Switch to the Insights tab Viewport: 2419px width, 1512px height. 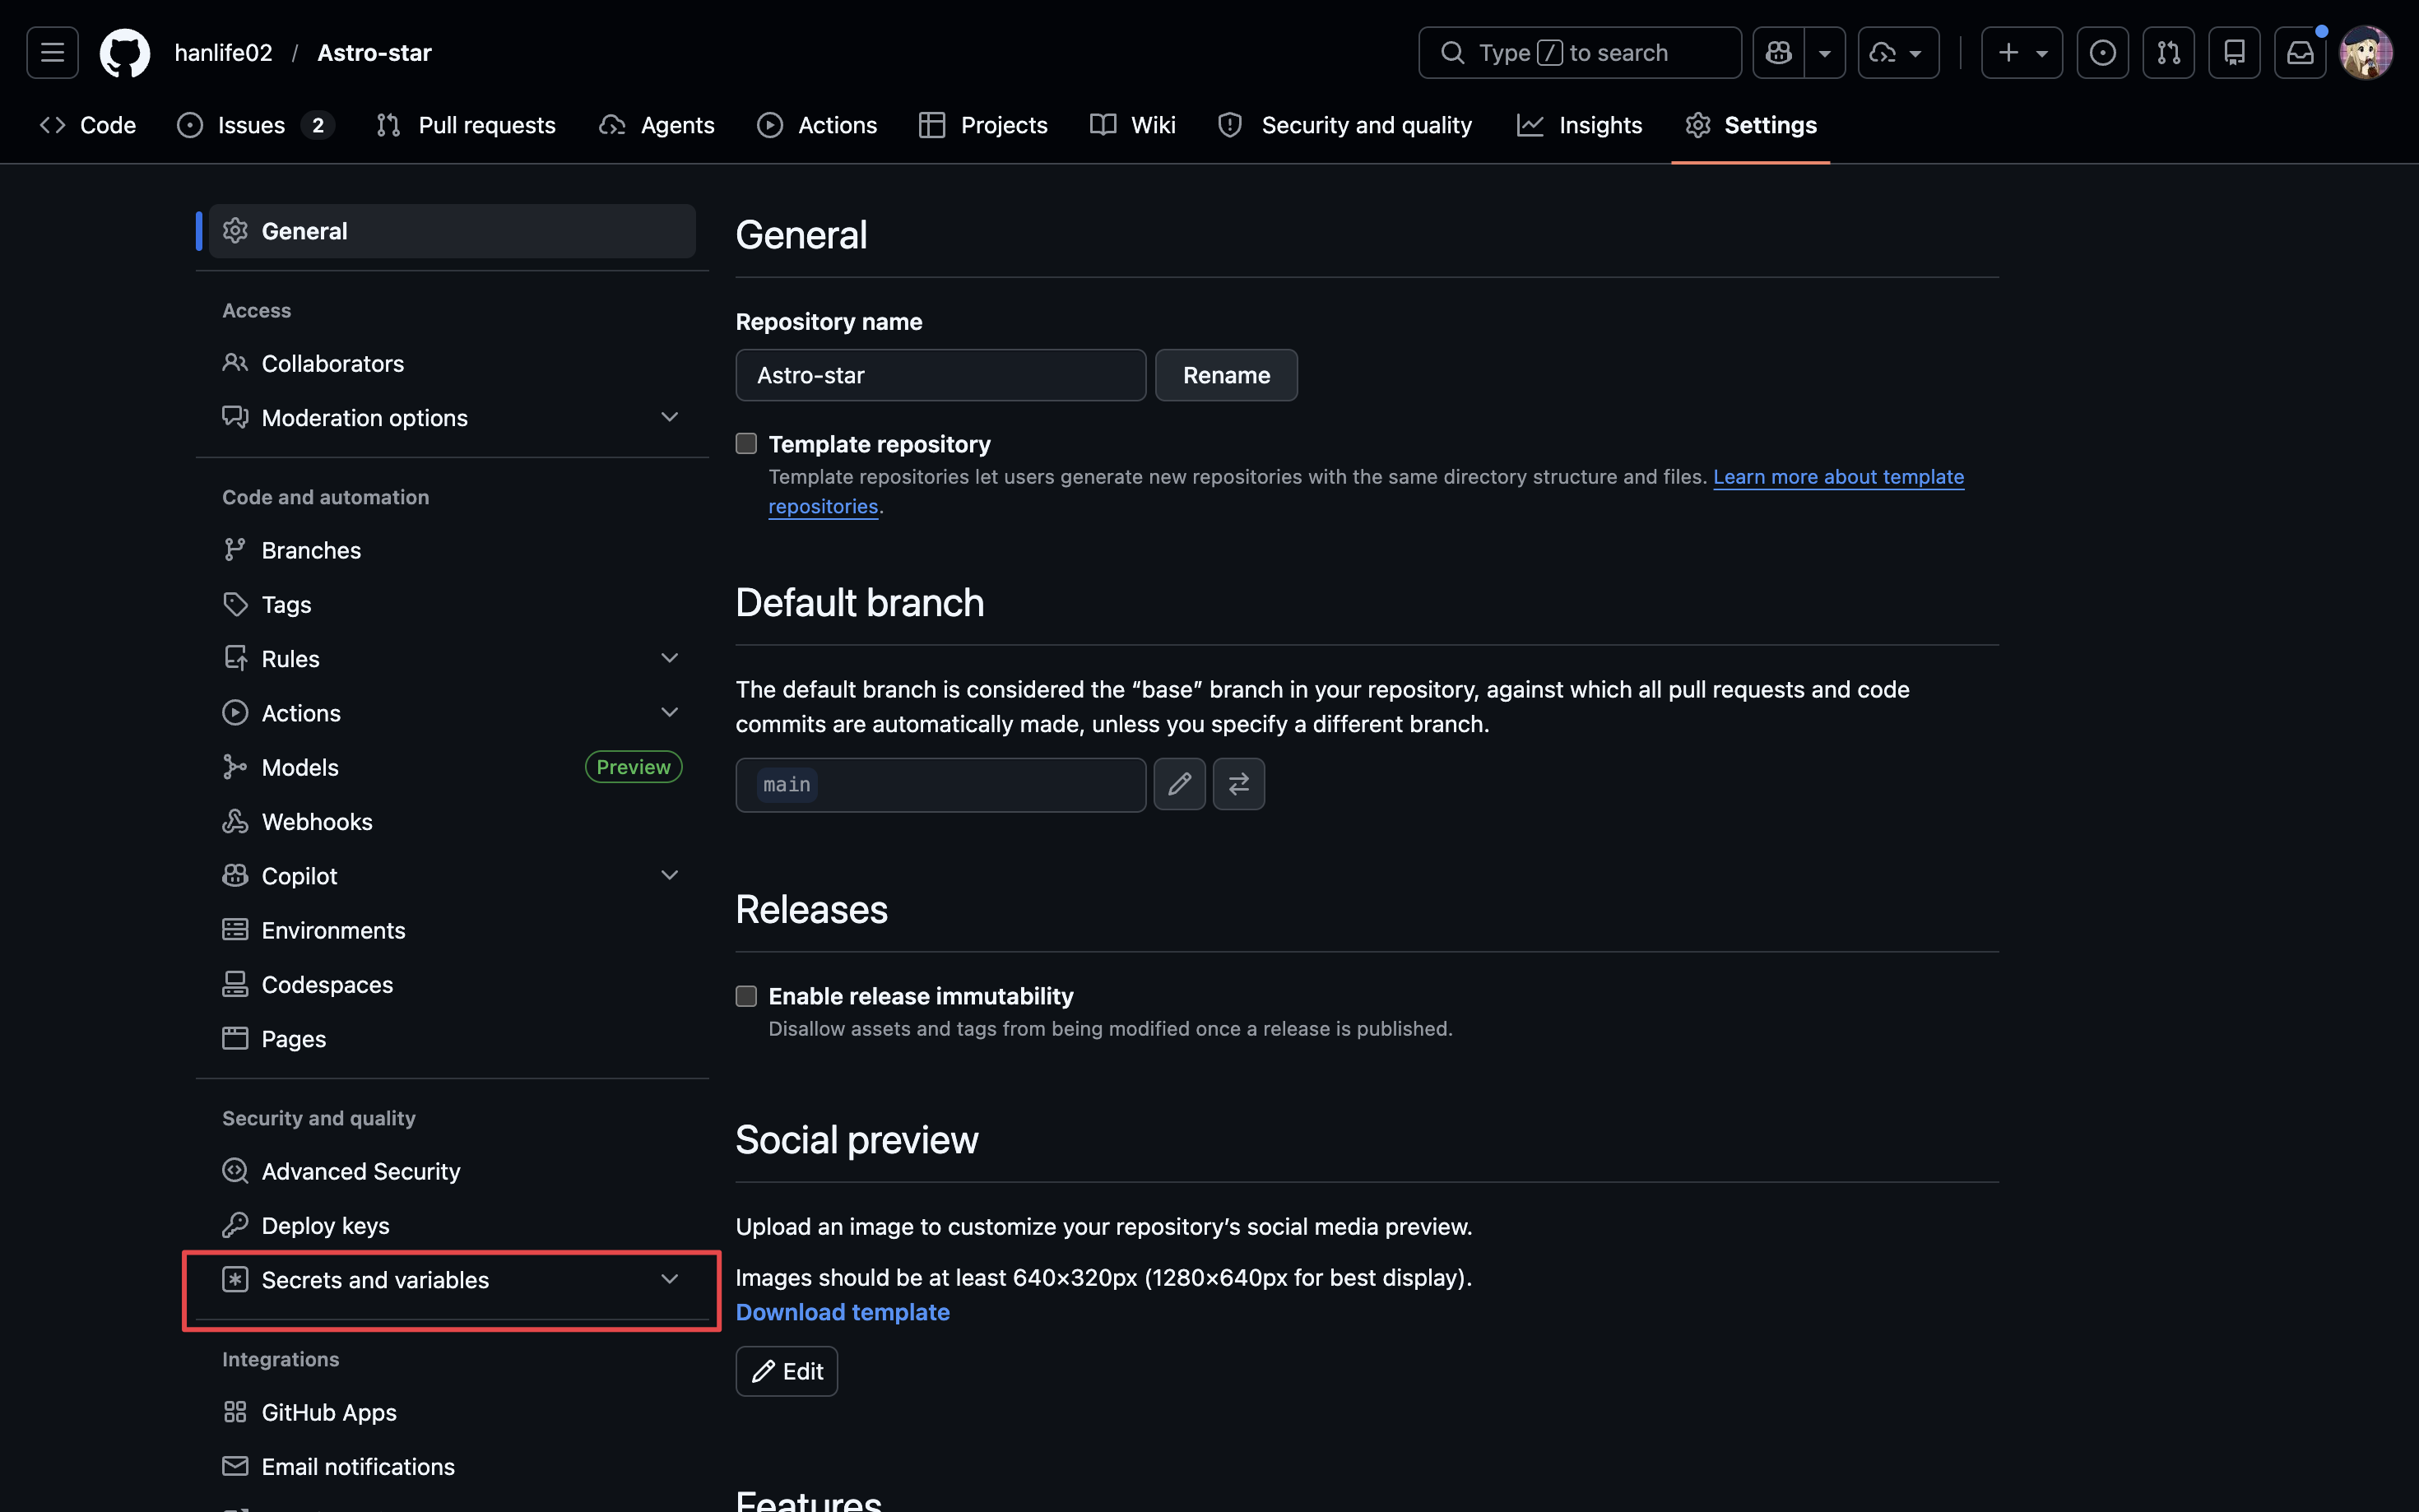(x=1579, y=125)
